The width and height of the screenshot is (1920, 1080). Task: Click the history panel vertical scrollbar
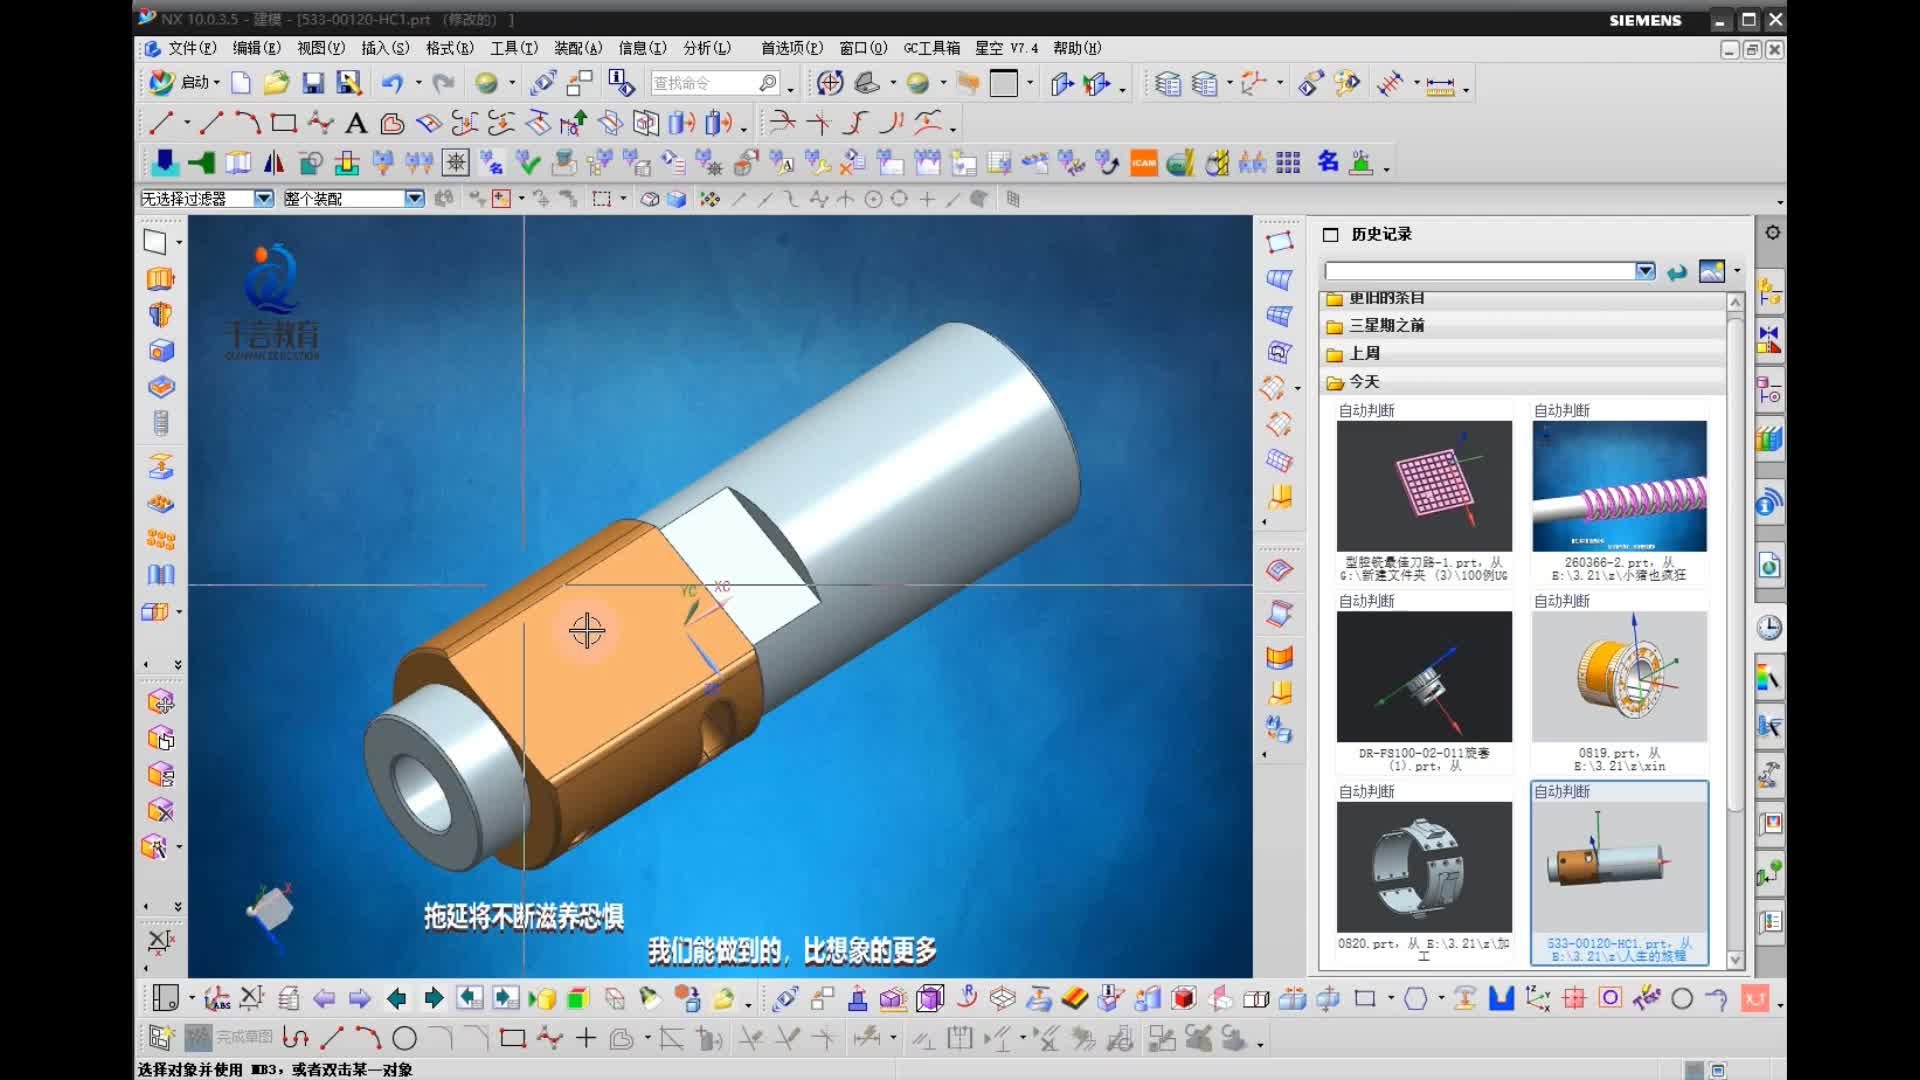[1735, 560]
